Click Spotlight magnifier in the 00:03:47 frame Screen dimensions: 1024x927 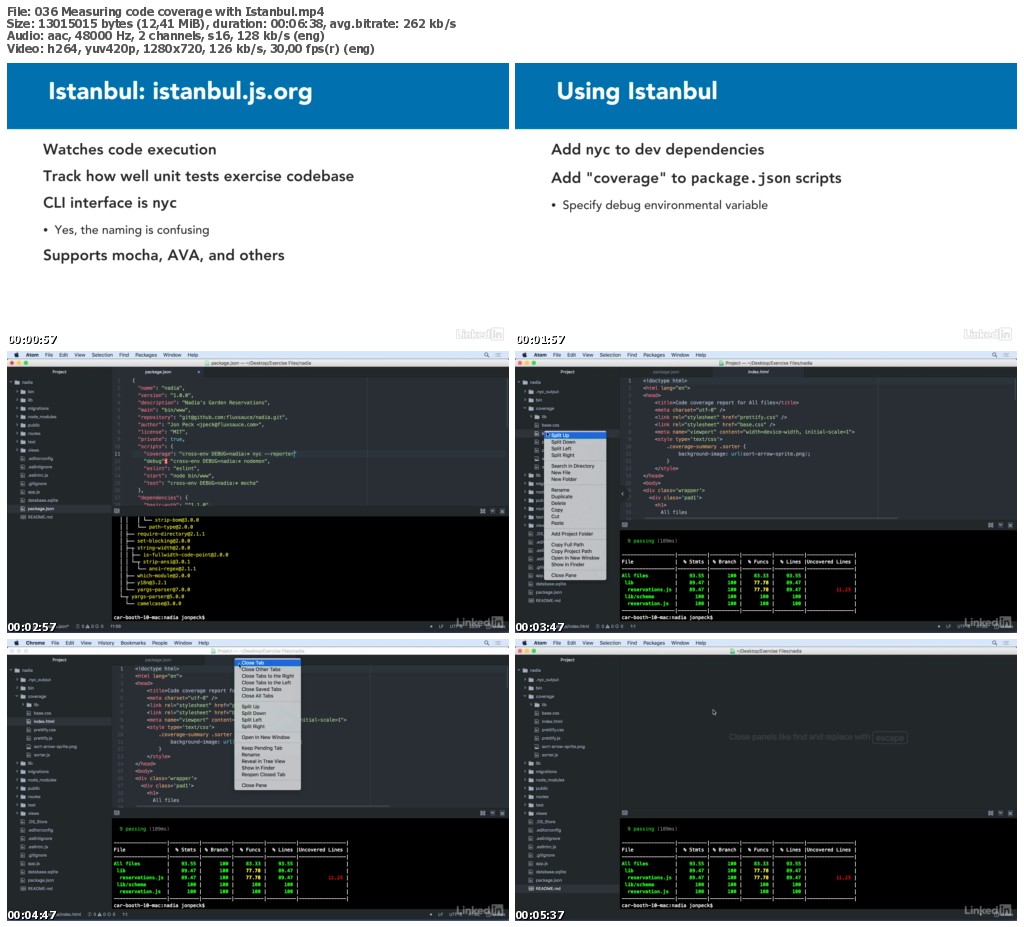[995, 355]
